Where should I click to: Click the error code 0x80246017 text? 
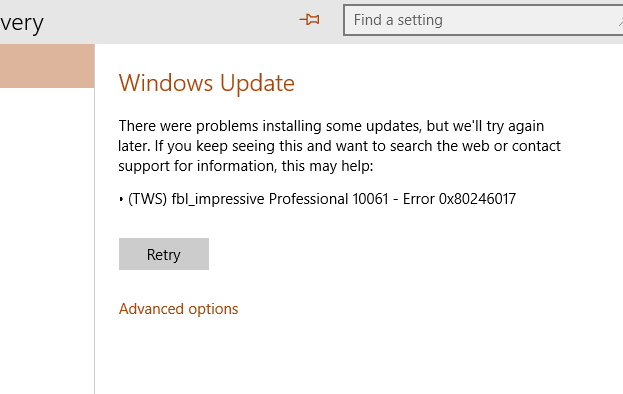tap(477, 199)
